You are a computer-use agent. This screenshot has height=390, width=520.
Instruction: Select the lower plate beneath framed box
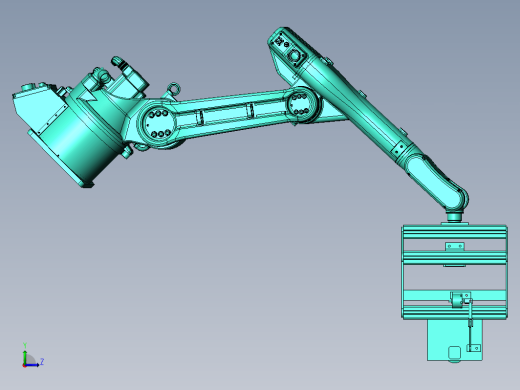[x=455, y=340]
